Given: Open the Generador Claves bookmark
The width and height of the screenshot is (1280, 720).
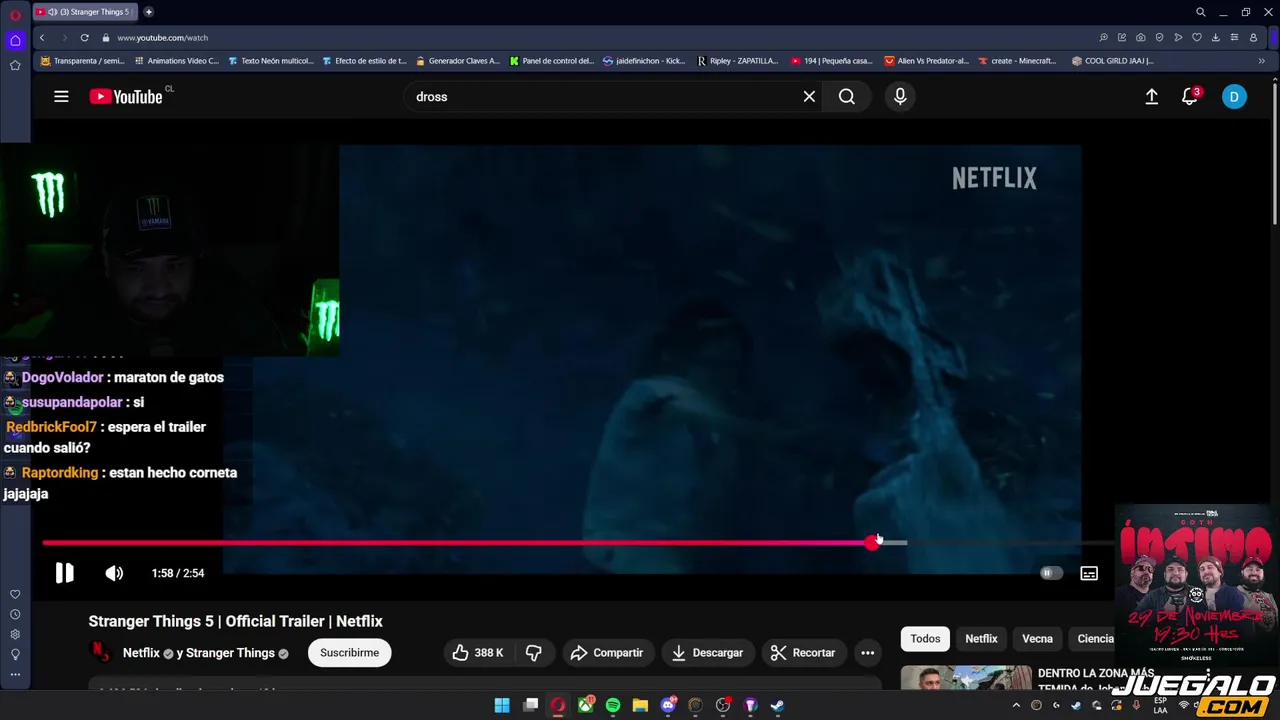Looking at the screenshot, I should coord(457,61).
